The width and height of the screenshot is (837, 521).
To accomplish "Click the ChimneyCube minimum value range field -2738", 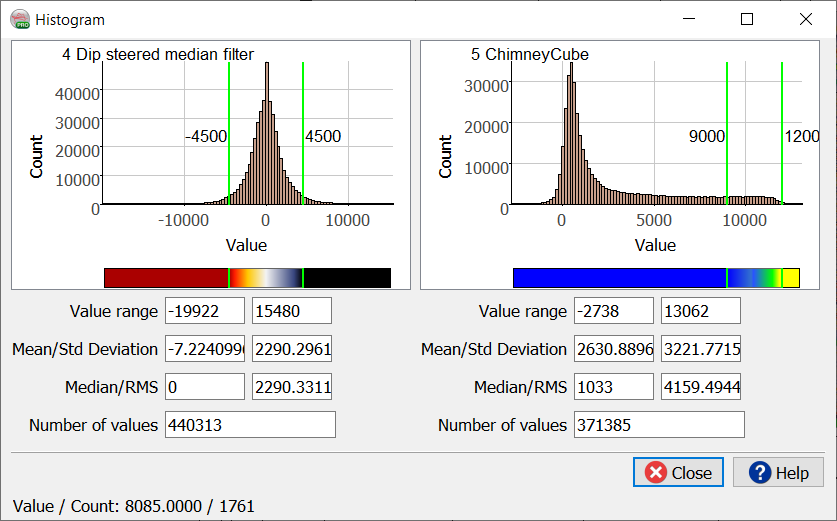I will (613, 311).
